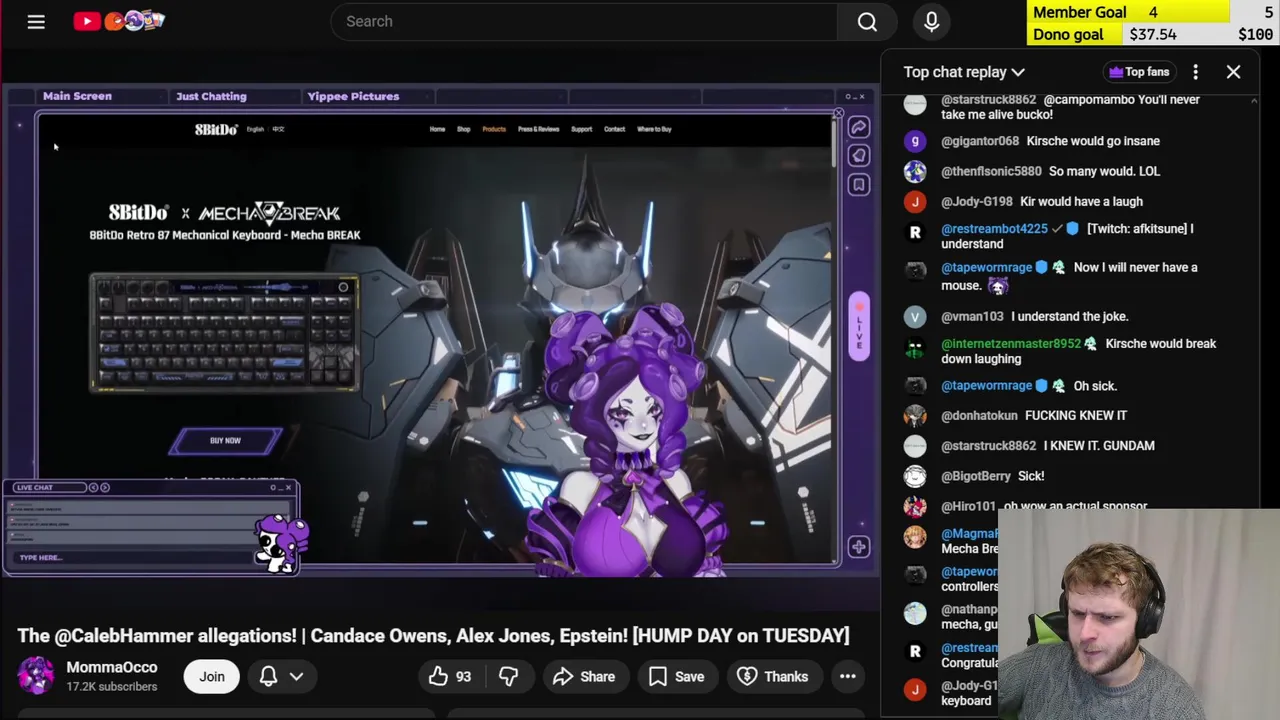Like the video with thumbs up

(449, 677)
